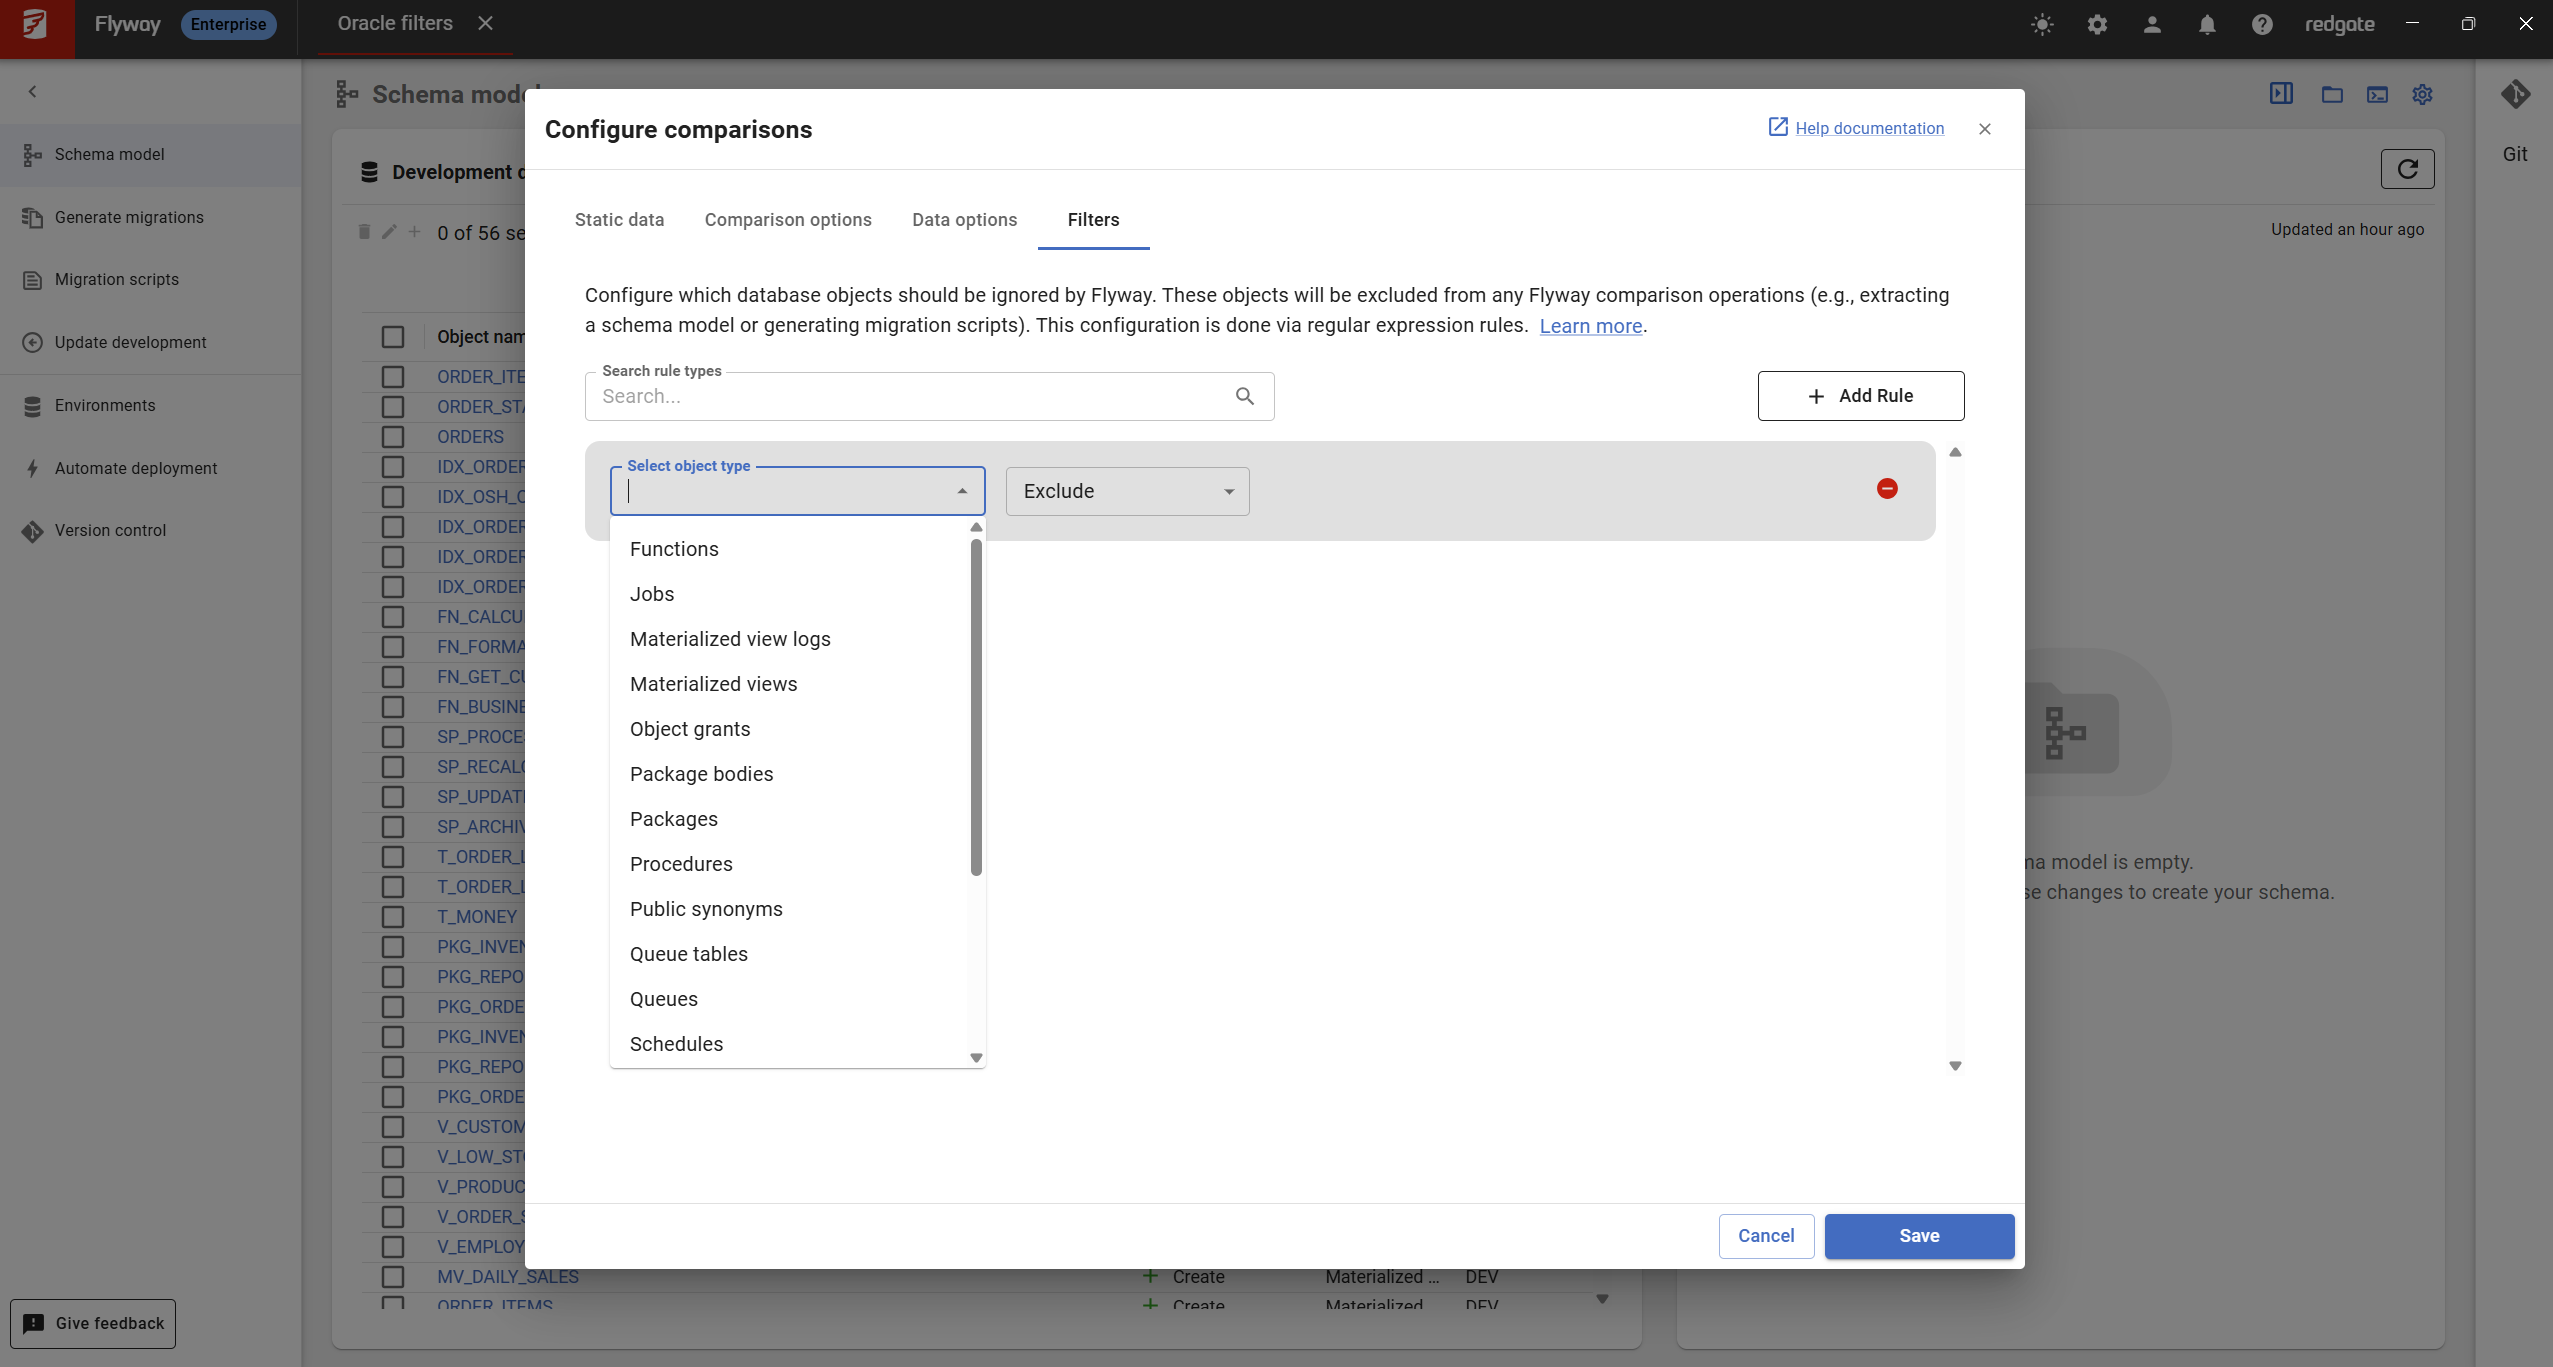Screen dimensions: 2553x1367
Task: Open the user account icon
Action: [x=2152, y=24]
